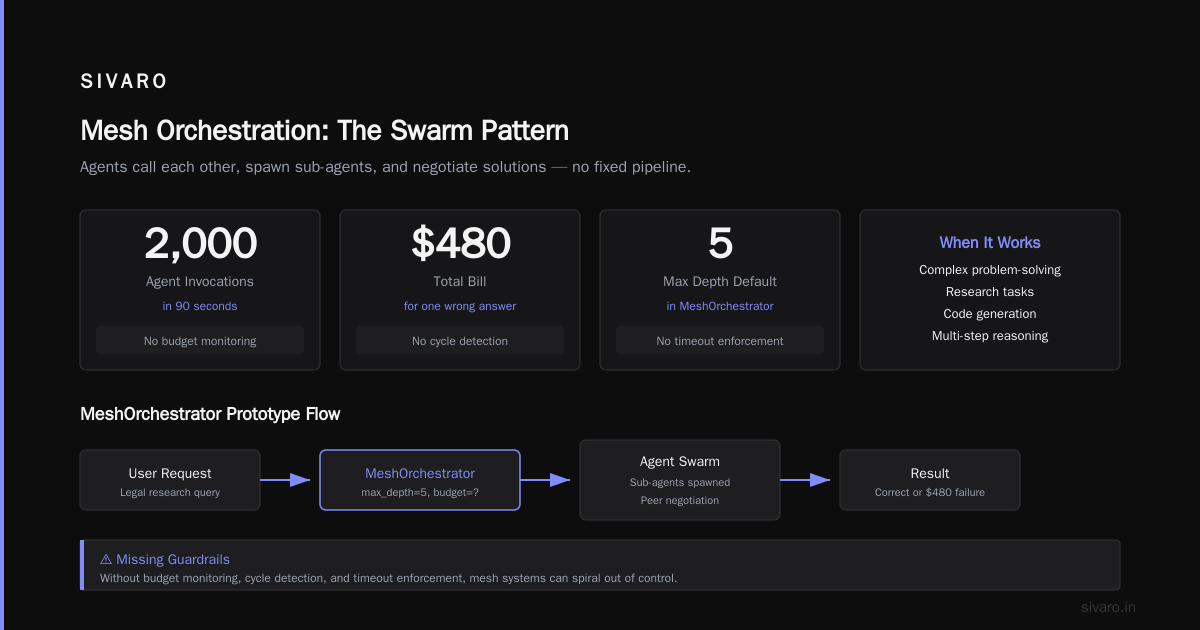Viewport: 1200px width, 630px height.
Task: Click the $480 Total Bill figure
Action: (460, 244)
